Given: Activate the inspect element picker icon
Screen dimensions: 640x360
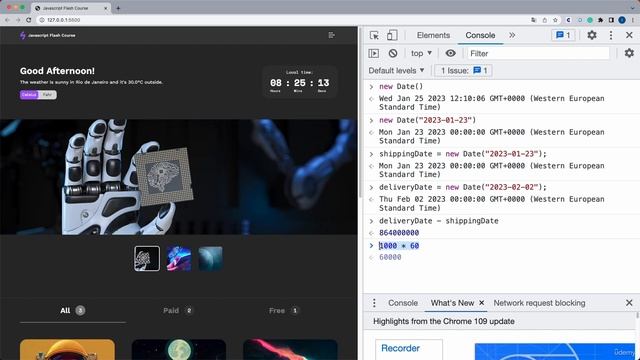Looking at the screenshot, I should click(374, 36).
